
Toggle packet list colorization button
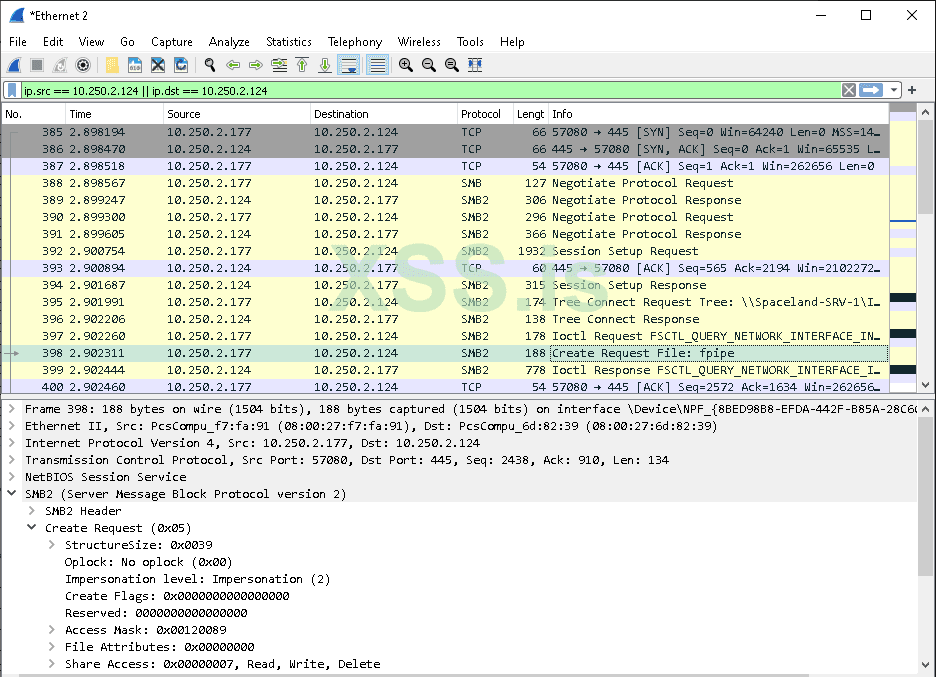click(x=377, y=65)
